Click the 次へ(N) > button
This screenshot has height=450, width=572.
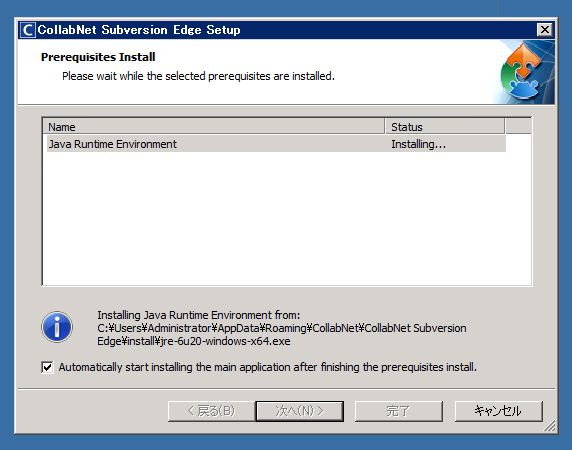point(299,411)
